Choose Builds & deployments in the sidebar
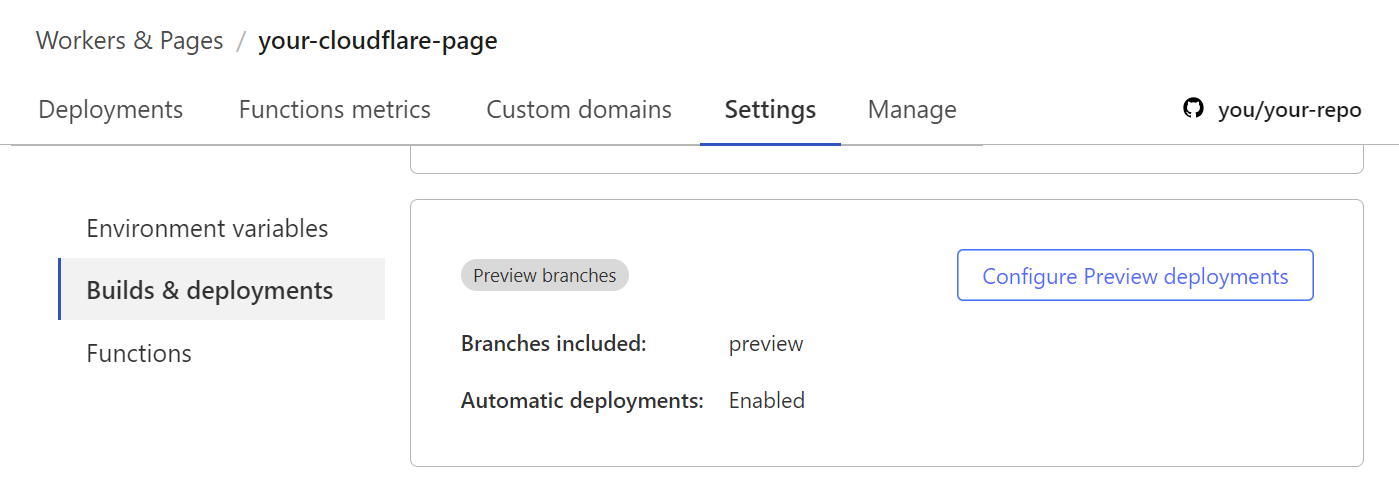This screenshot has height=494, width=1399. [x=210, y=290]
